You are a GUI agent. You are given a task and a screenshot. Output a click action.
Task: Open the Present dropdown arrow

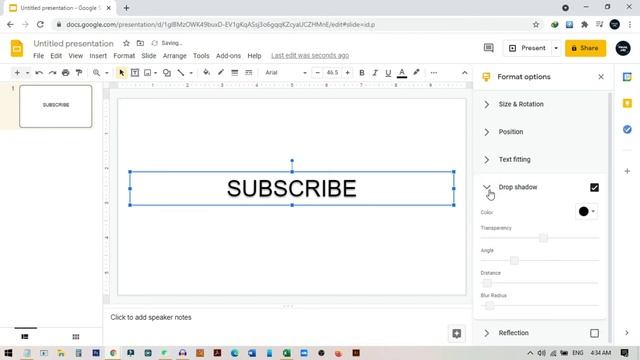click(x=556, y=48)
